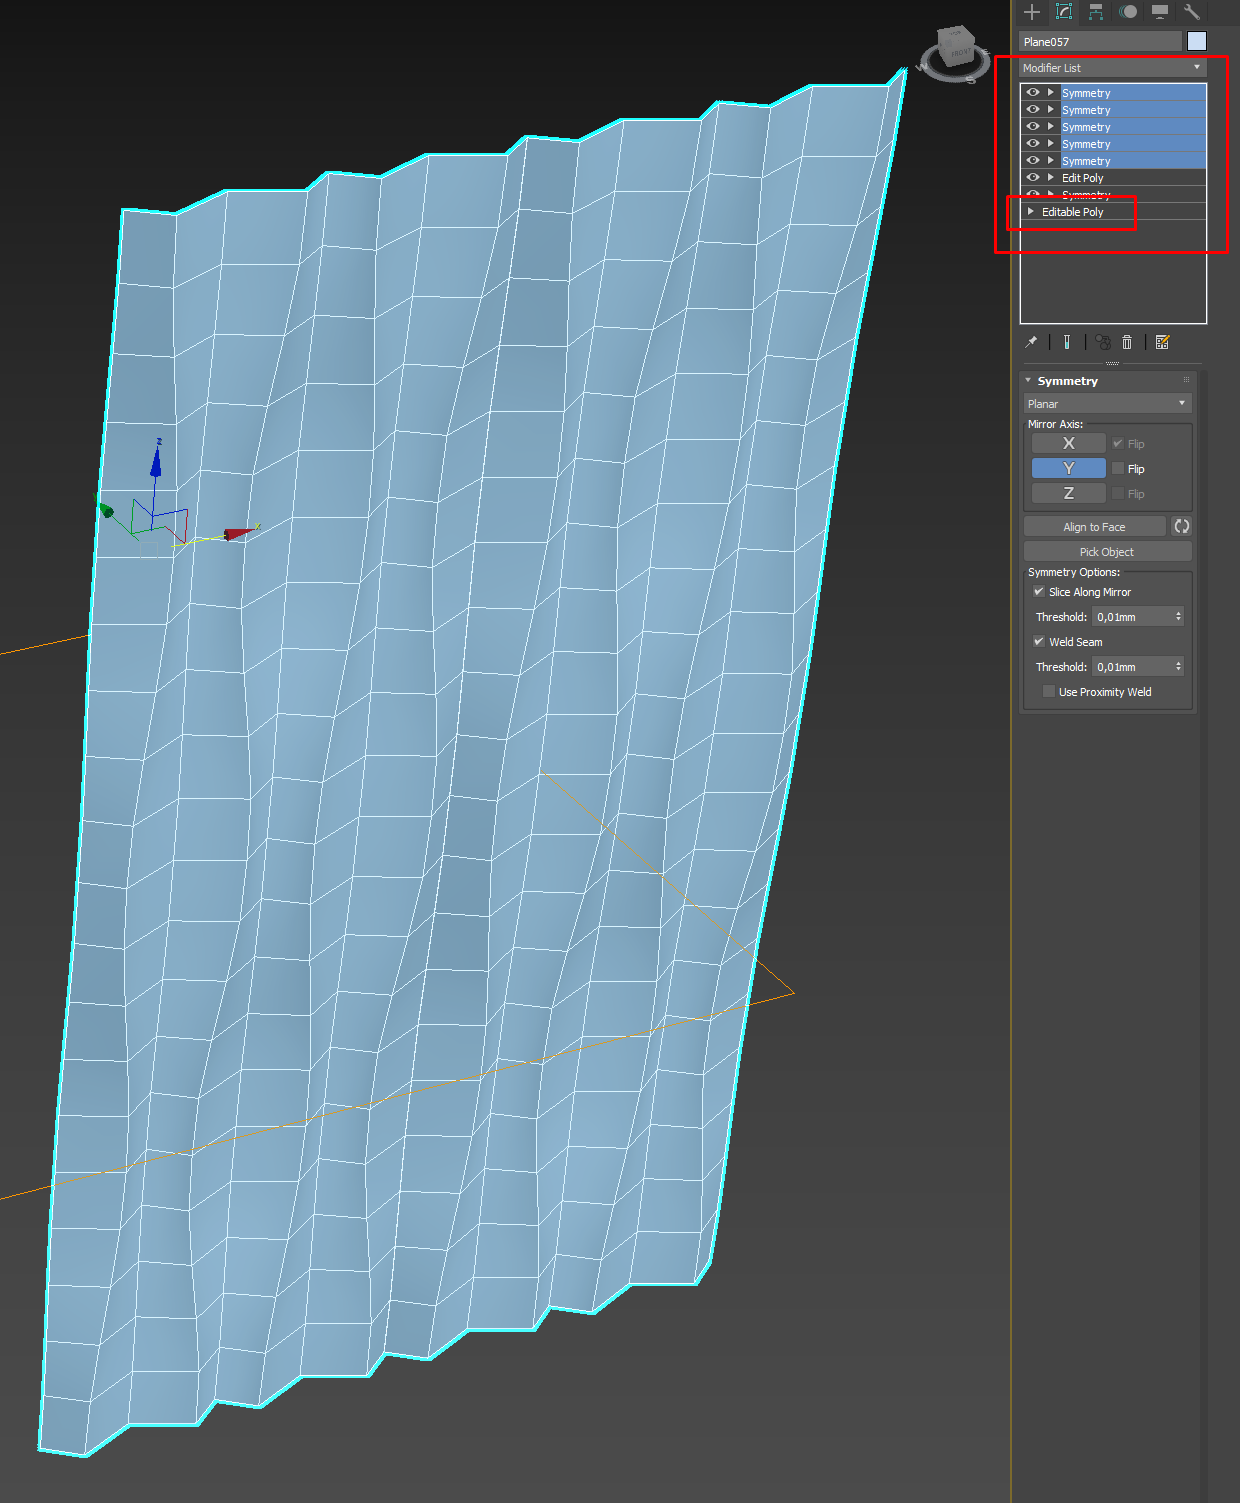
Task: Enable Use Proximity Weld checkbox
Action: click(x=1048, y=692)
